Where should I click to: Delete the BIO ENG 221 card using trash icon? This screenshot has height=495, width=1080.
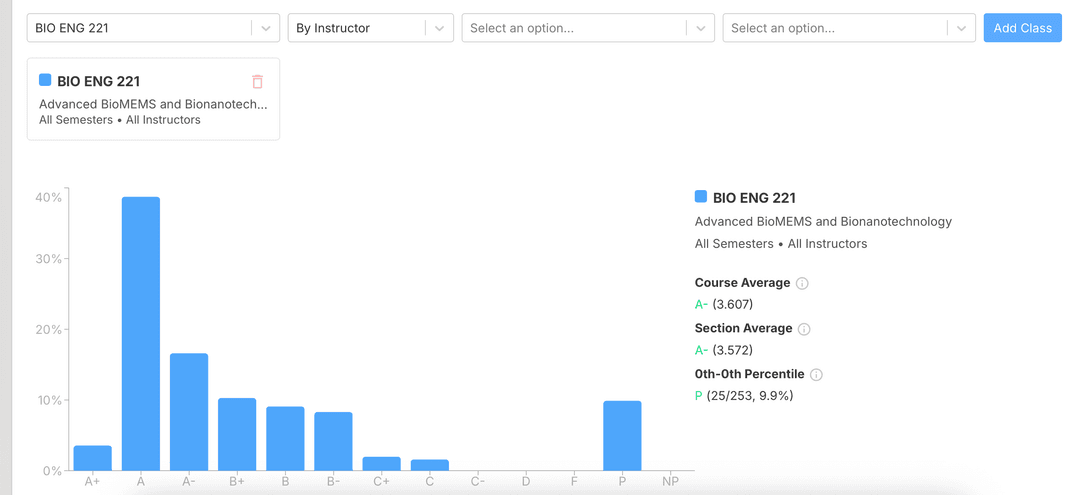tap(258, 81)
